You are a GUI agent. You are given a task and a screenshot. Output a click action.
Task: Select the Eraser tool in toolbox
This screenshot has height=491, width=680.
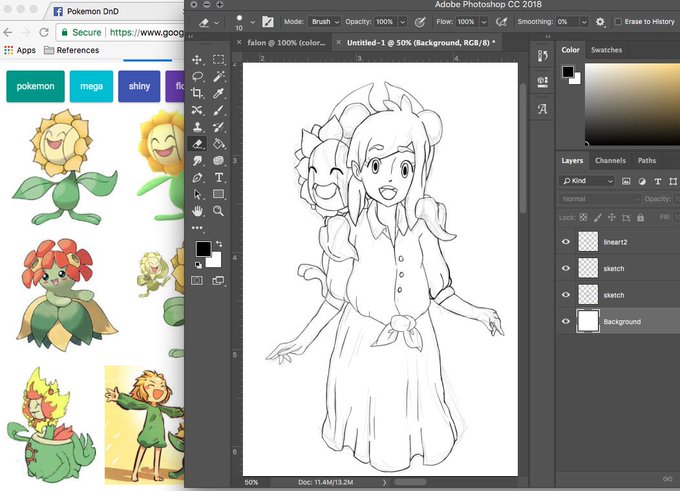(197, 144)
